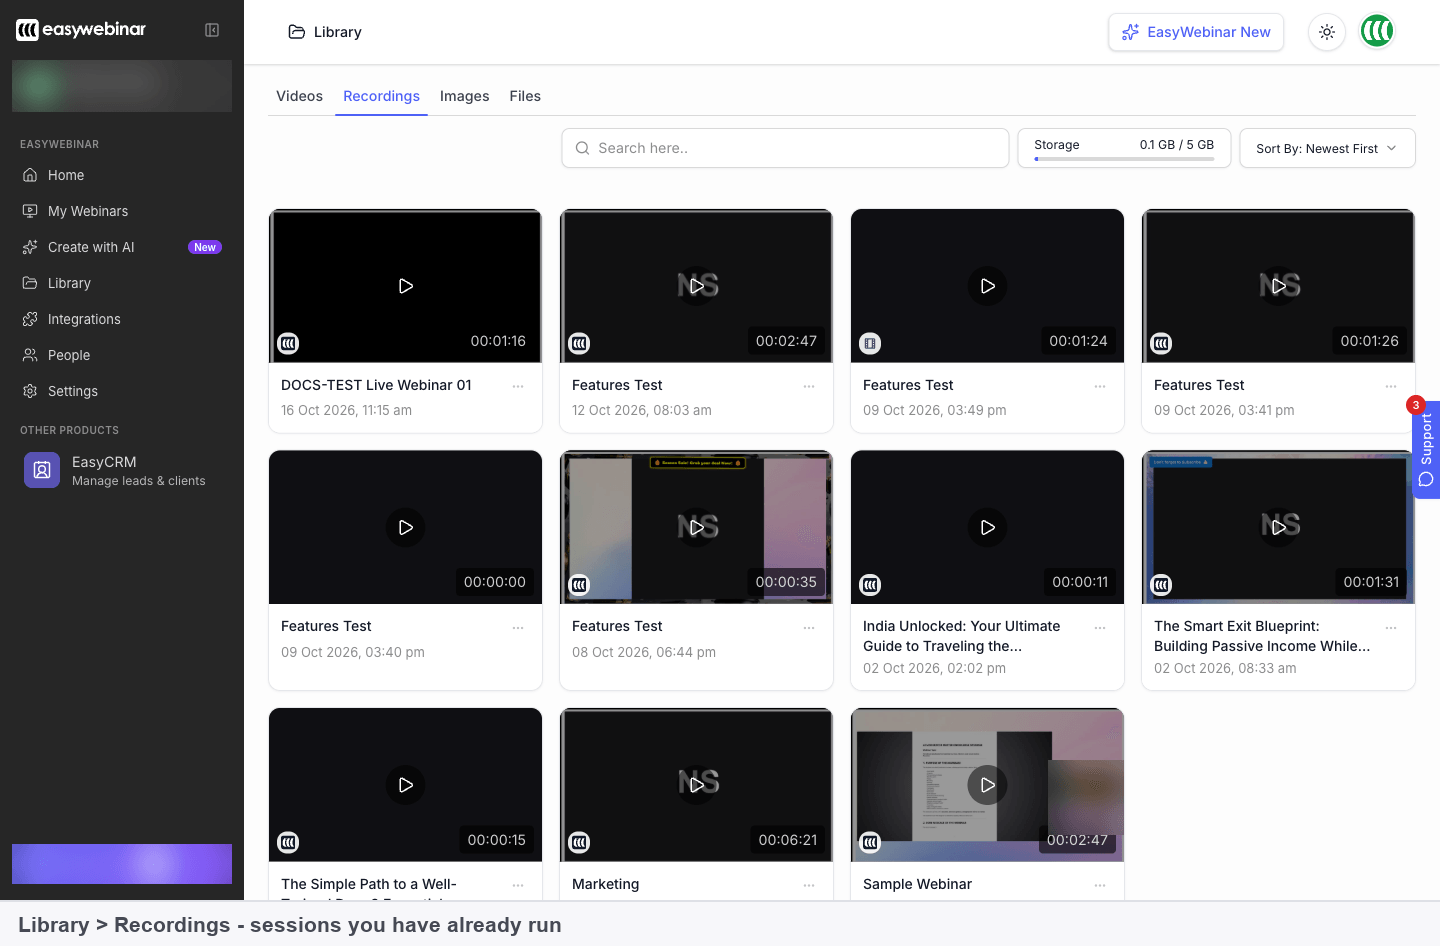The height and width of the screenshot is (946, 1440).
Task: Click Storage usage progress bar
Action: coord(1124,158)
